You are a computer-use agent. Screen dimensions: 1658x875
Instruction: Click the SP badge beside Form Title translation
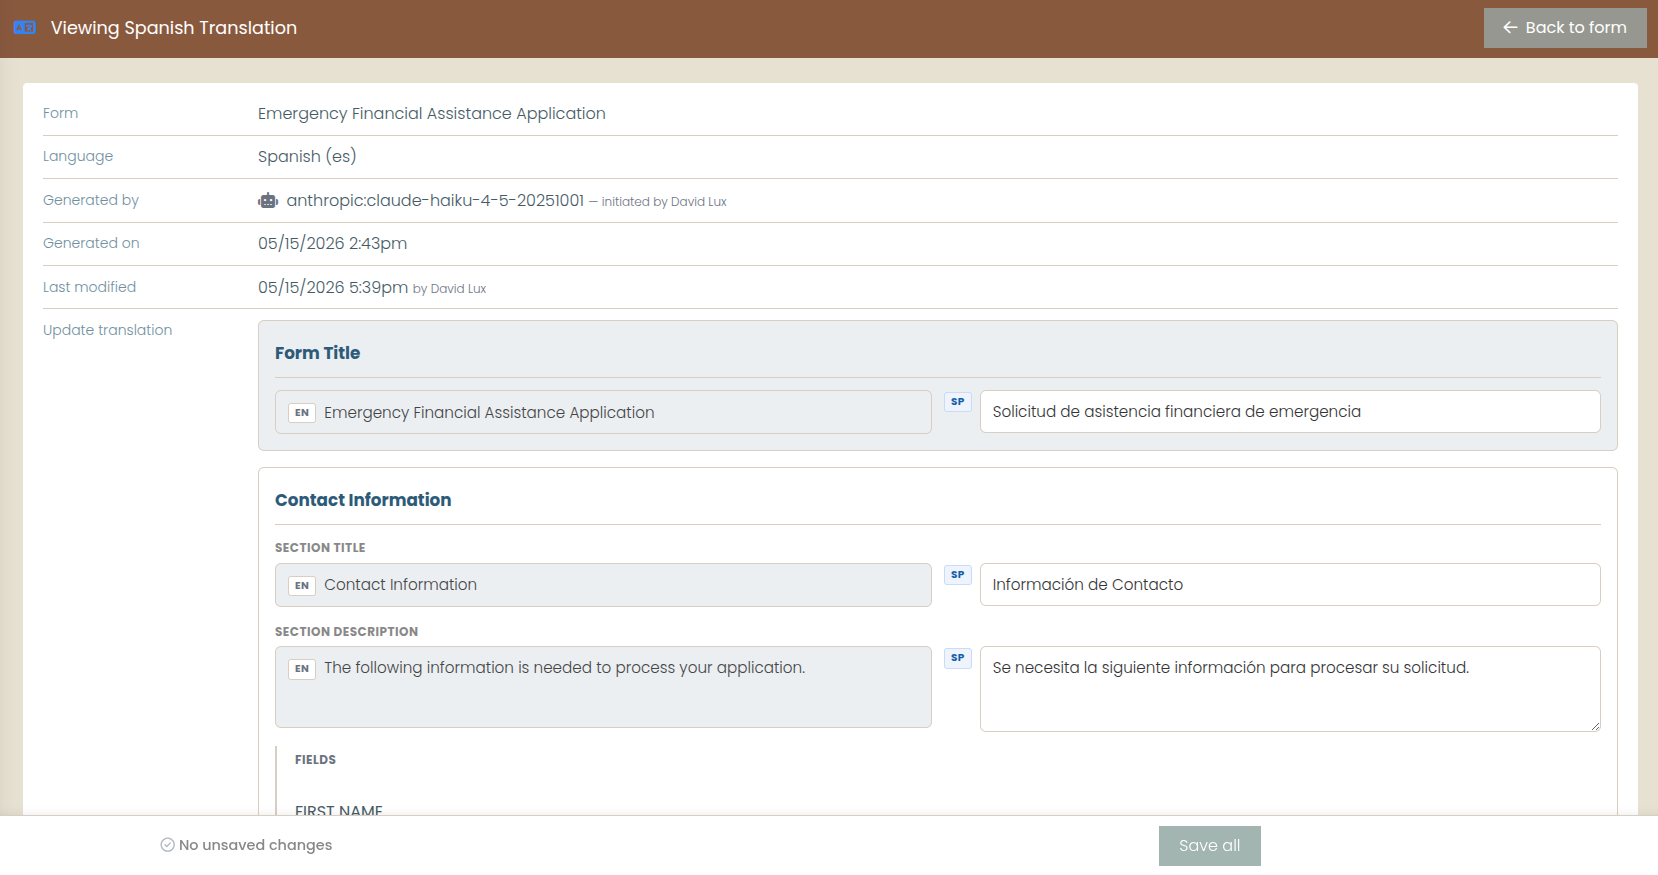pyautogui.click(x=958, y=402)
